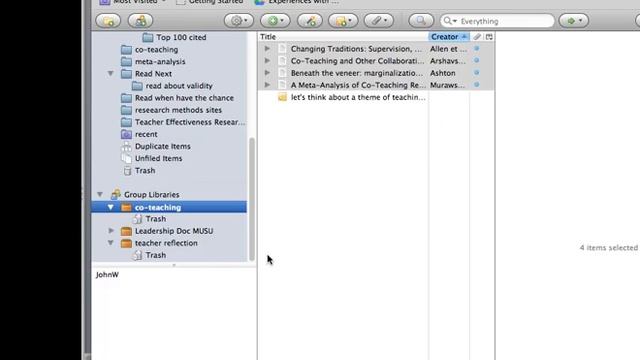Select A Meta-Analysis of Co-Teaching Re title
The image size is (640, 360).
coord(358,85)
